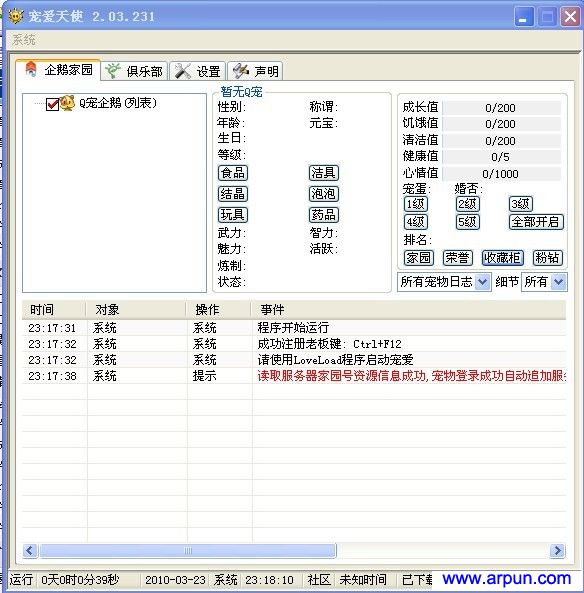
Task: Click the penguin icon beside Q宠企鹅
Action: (67, 103)
